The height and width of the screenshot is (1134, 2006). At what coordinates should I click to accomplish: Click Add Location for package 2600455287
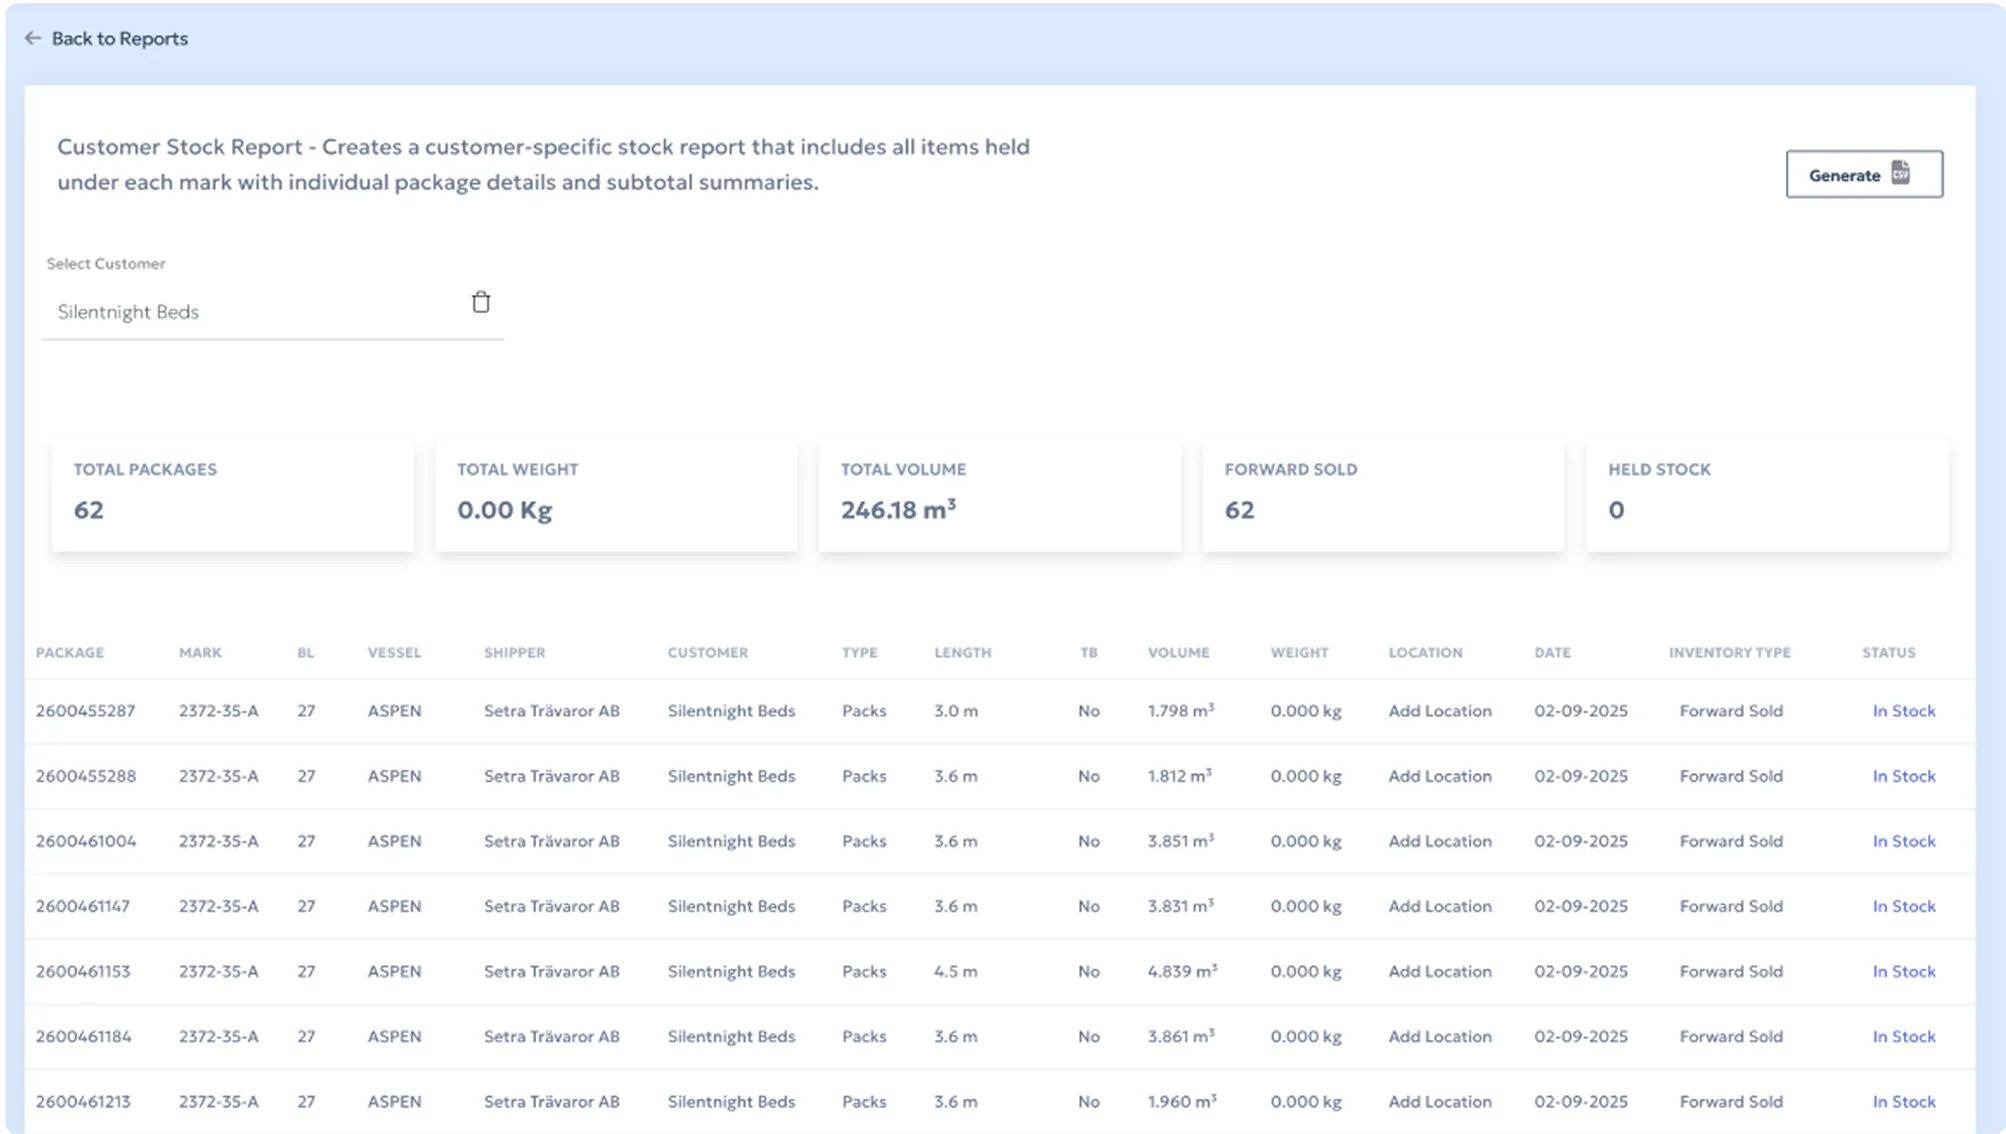click(x=1439, y=711)
